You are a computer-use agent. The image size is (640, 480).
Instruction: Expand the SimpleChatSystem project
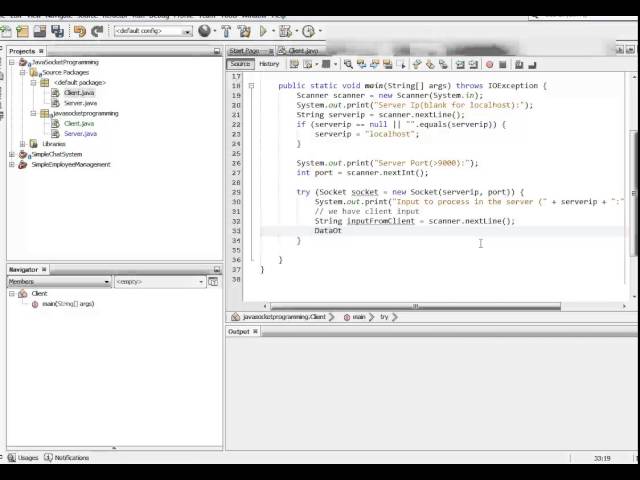pos(12,154)
